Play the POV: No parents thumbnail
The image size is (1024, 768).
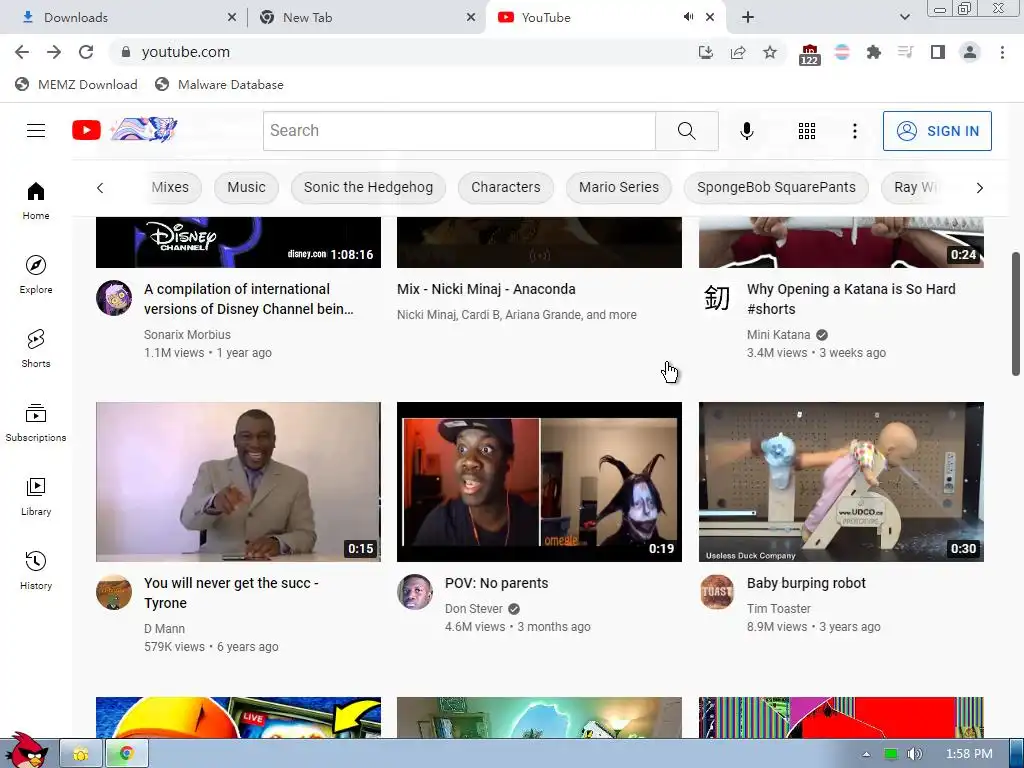[x=539, y=482]
